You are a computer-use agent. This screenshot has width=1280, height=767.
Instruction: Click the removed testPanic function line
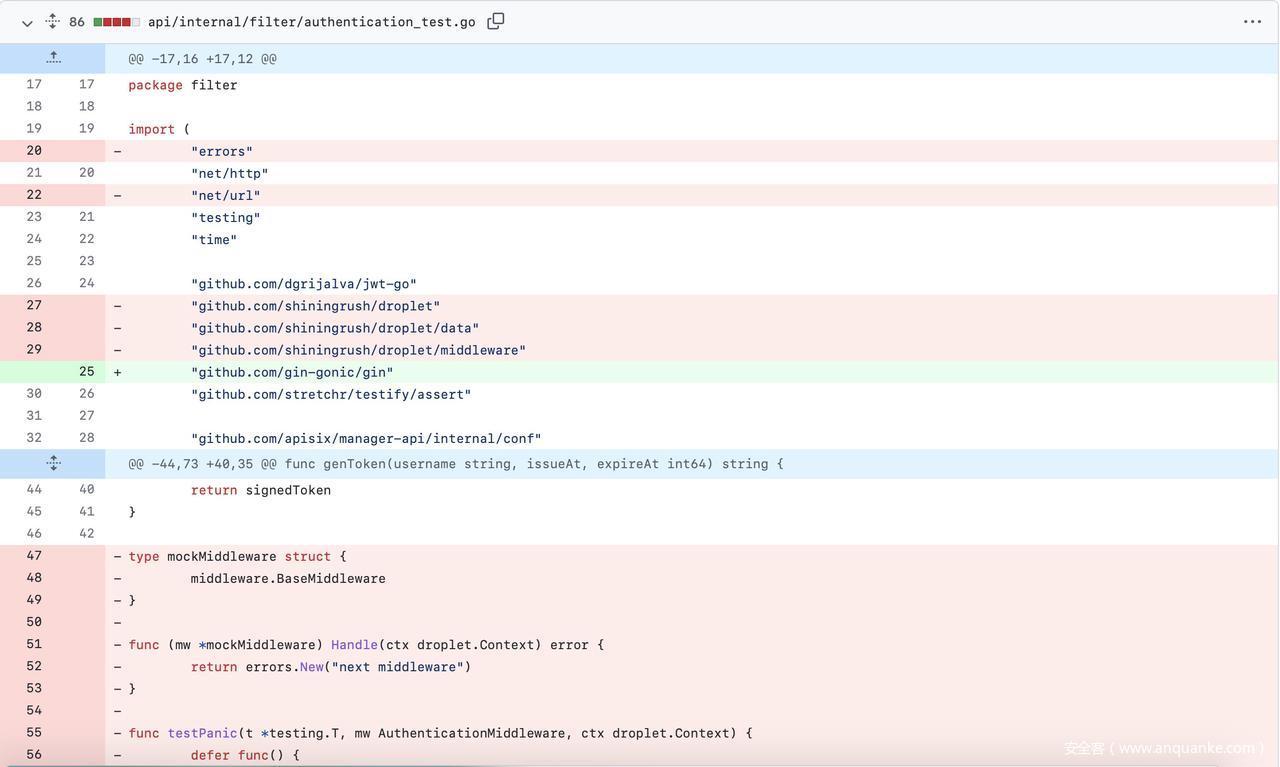point(440,733)
